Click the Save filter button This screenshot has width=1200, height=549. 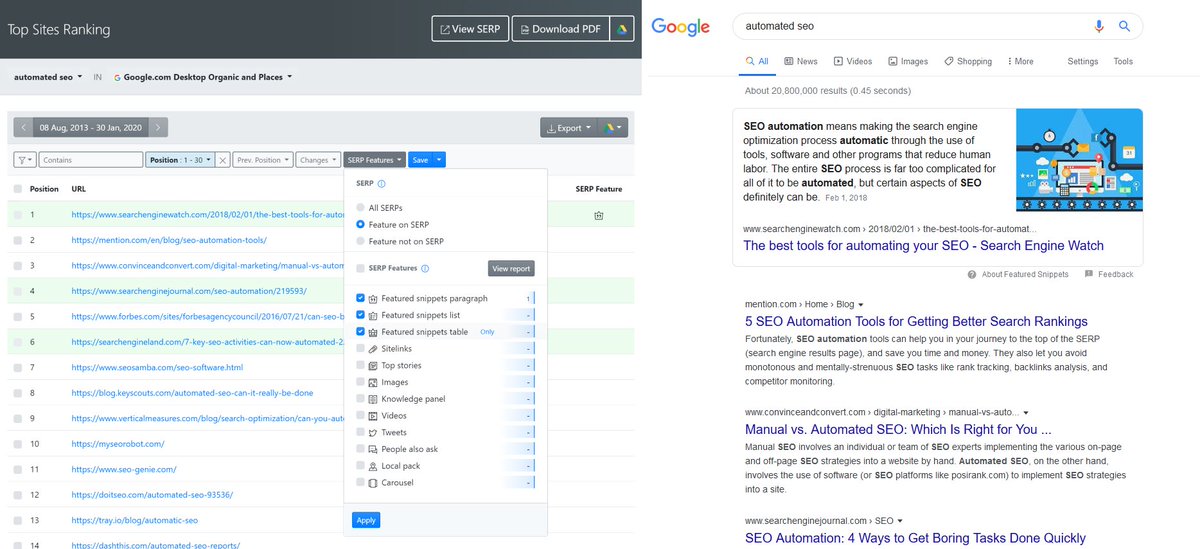[421, 160]
